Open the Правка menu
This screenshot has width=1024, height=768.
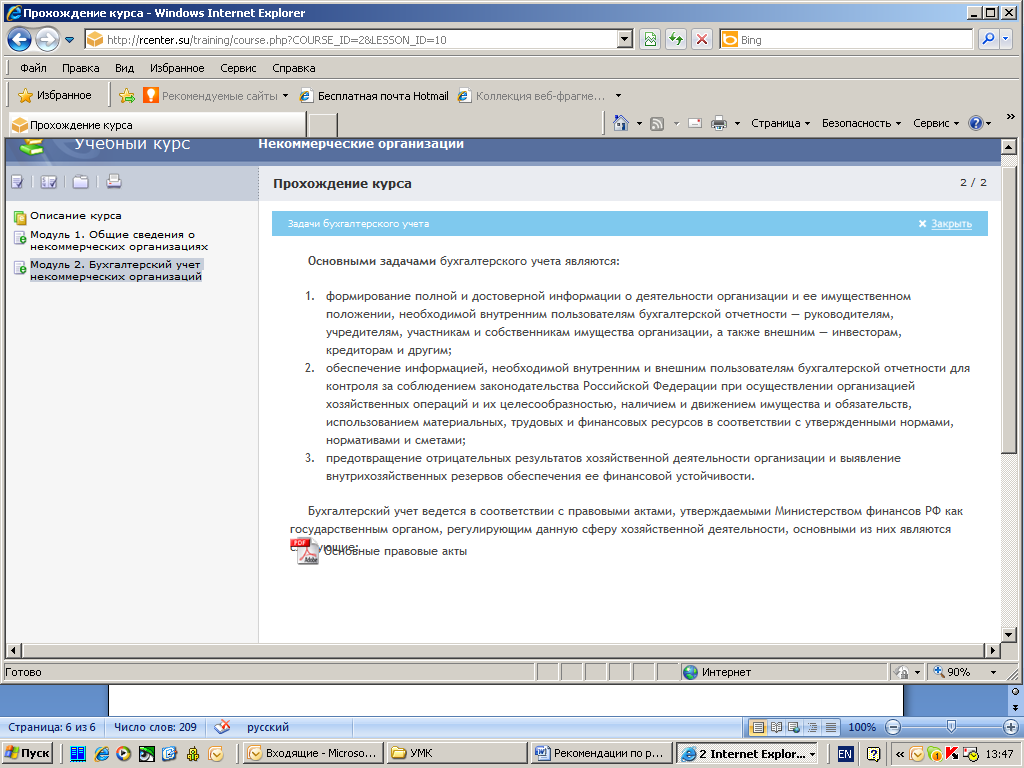[80, 68]
